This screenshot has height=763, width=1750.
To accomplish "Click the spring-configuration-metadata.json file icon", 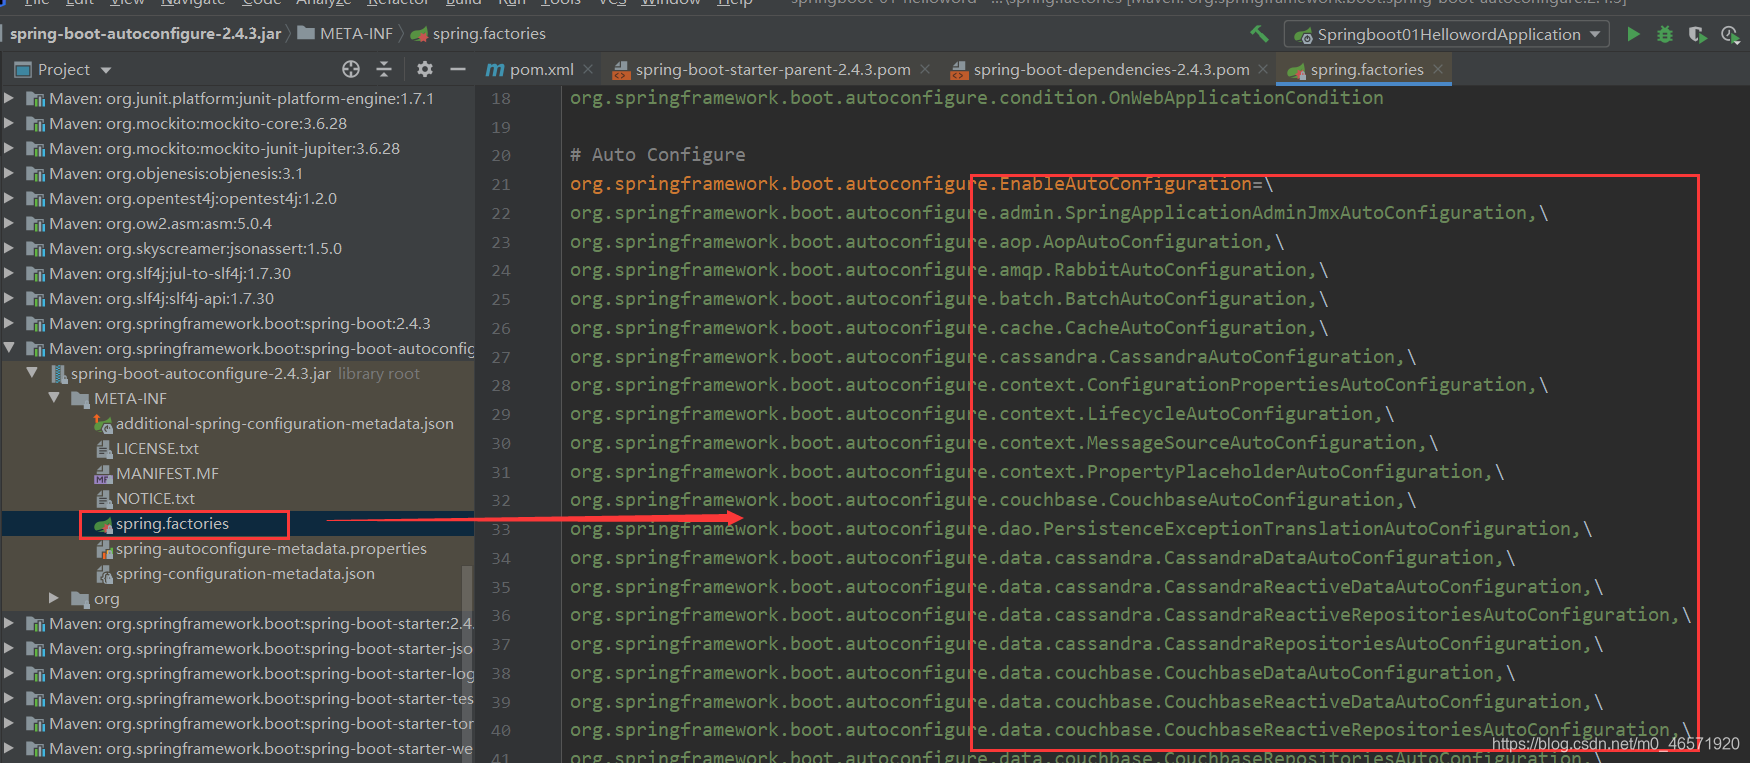I will pos(104,574).
